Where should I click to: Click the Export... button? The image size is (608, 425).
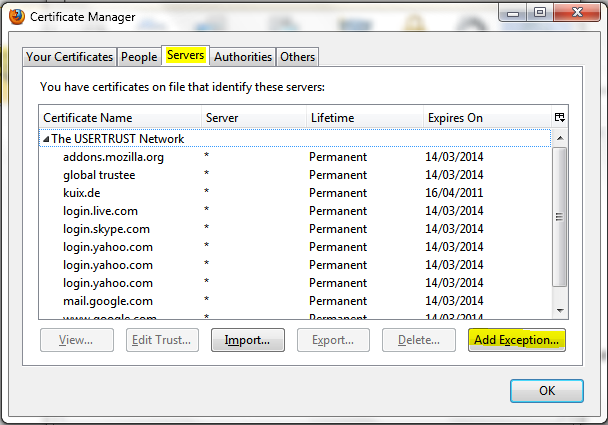tap(333, 340)
